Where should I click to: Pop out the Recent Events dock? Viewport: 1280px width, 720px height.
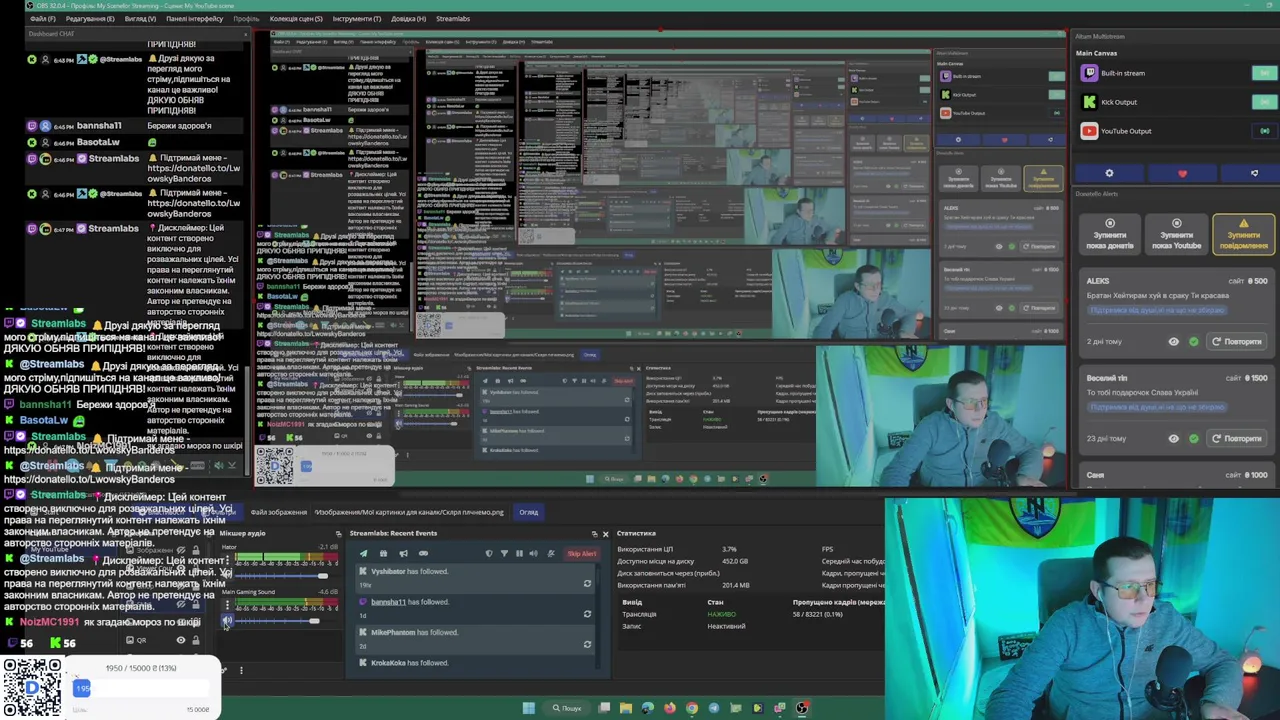point(595,534)
